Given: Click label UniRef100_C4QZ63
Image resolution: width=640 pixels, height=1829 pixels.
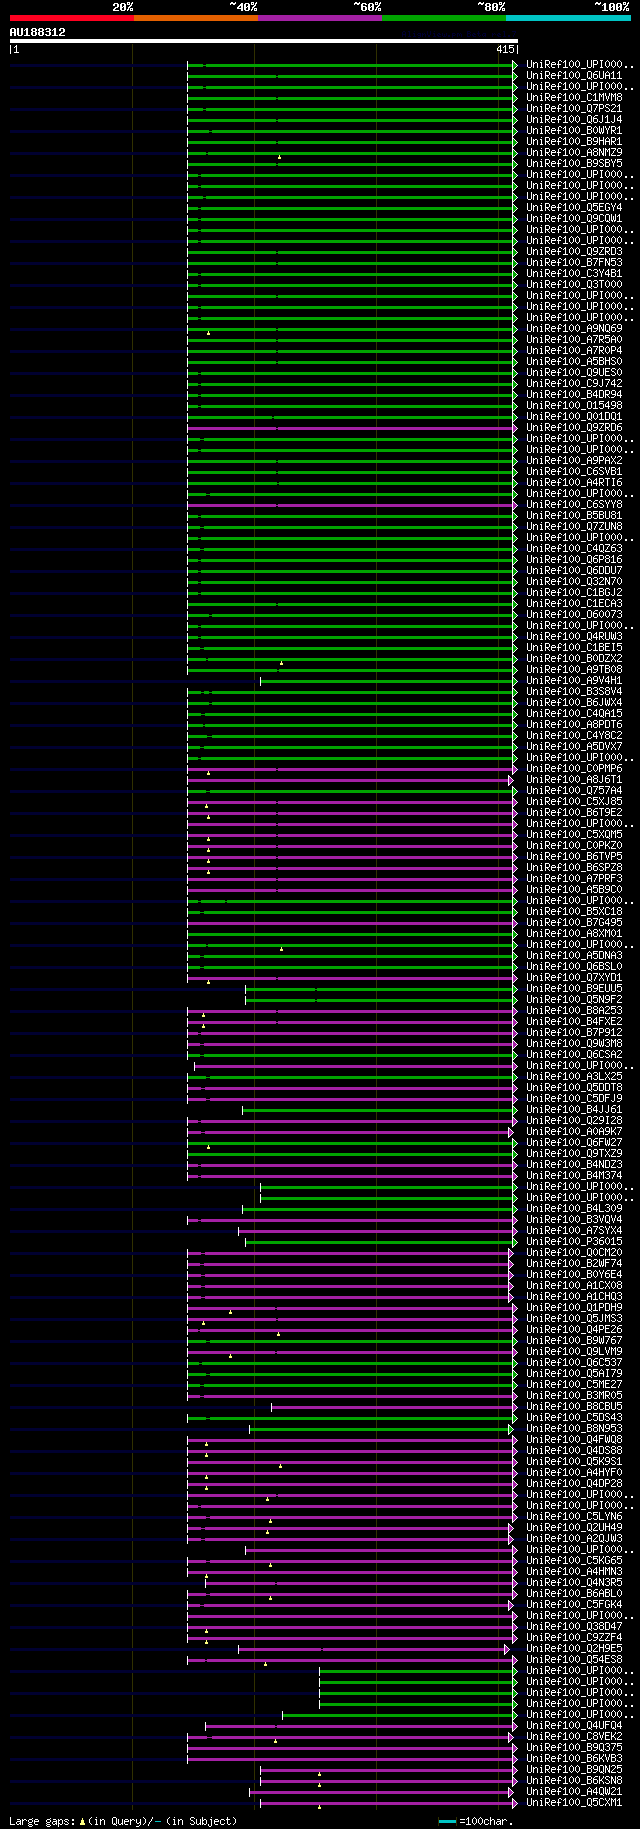Looking at the screenshot, I should coord(574,549).
